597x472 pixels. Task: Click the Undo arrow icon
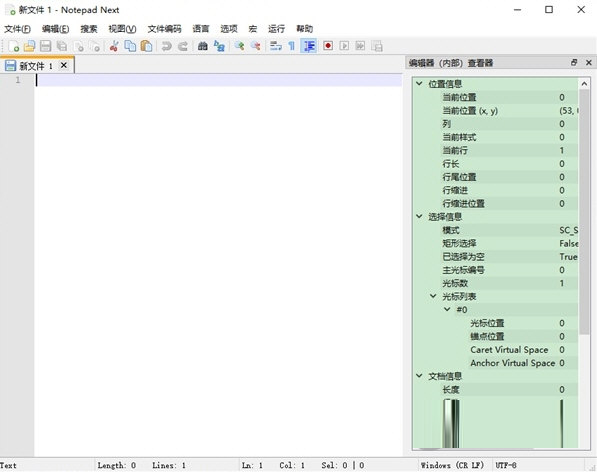pyautogui.click(x=166, y=46)
